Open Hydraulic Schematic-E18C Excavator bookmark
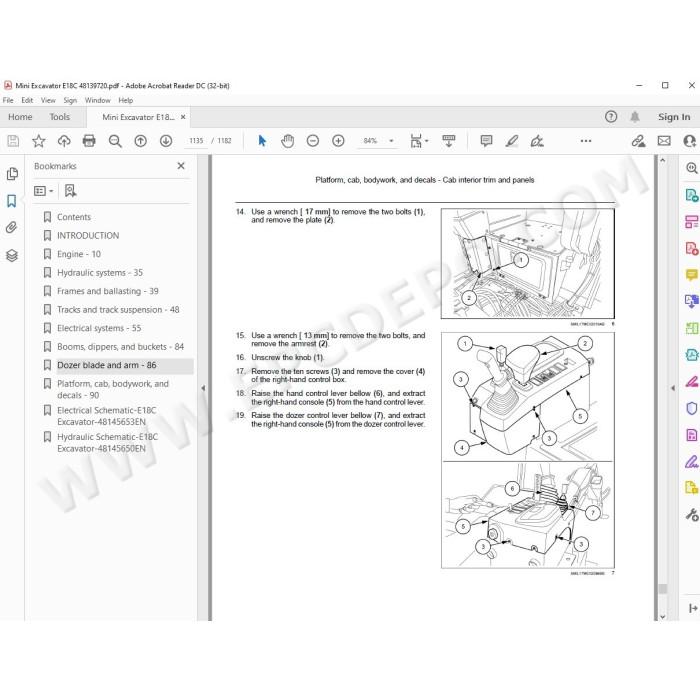 click(107, 442)
